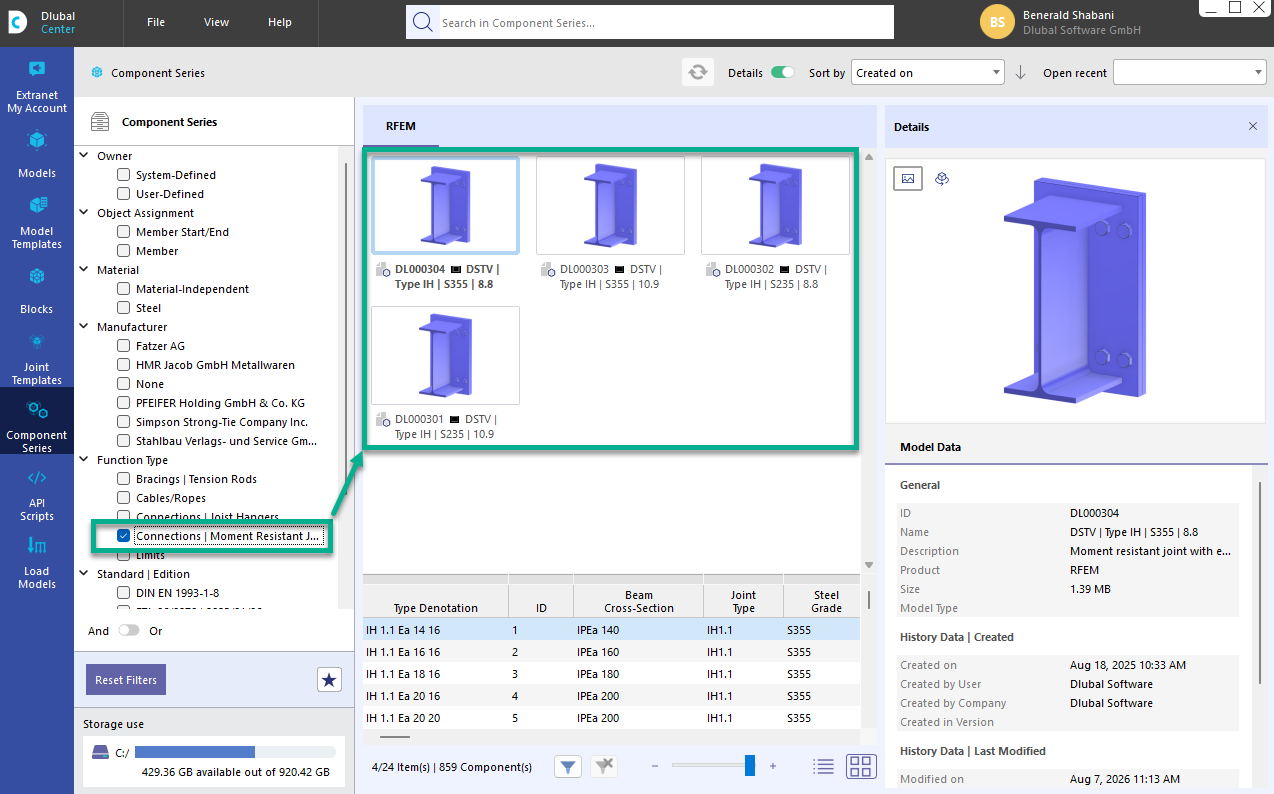Collapse the Standard | Edition group
The image size is (1274, 794).
point(84,574)
